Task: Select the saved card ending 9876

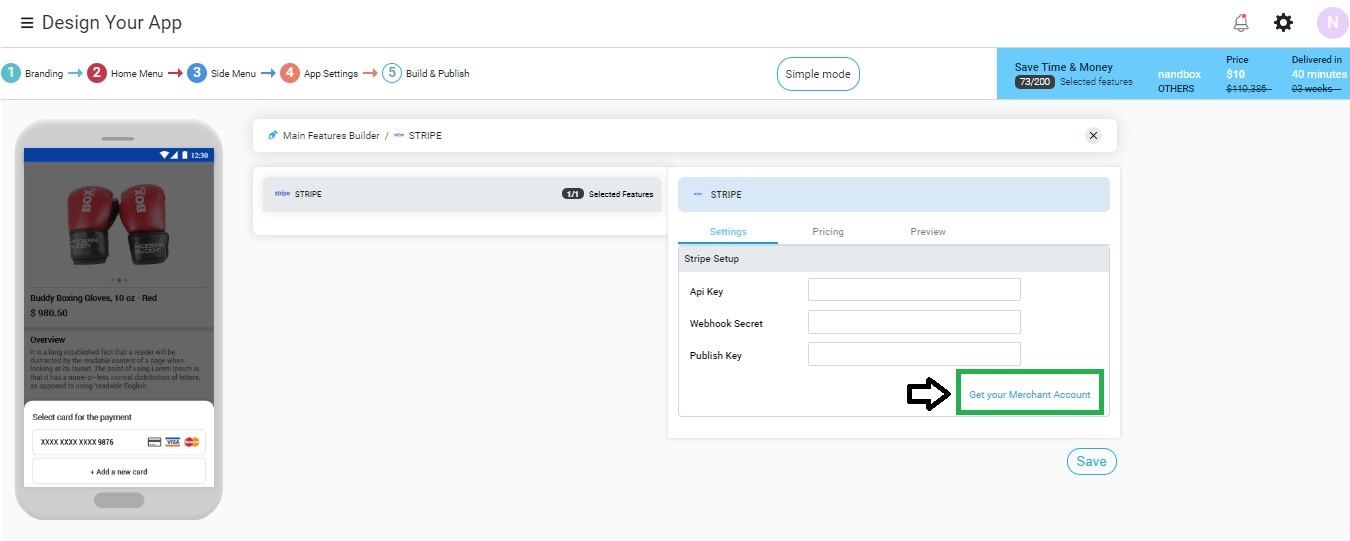Action: (x=118, y=441)
